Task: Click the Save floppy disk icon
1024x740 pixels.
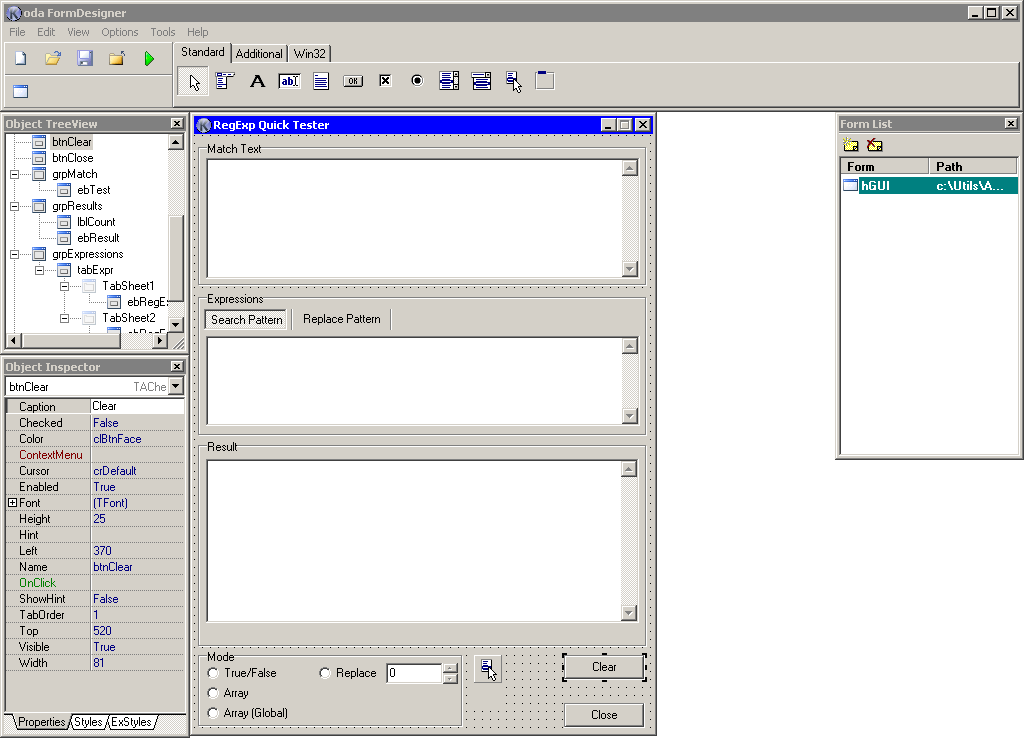Action: [85, 59]
